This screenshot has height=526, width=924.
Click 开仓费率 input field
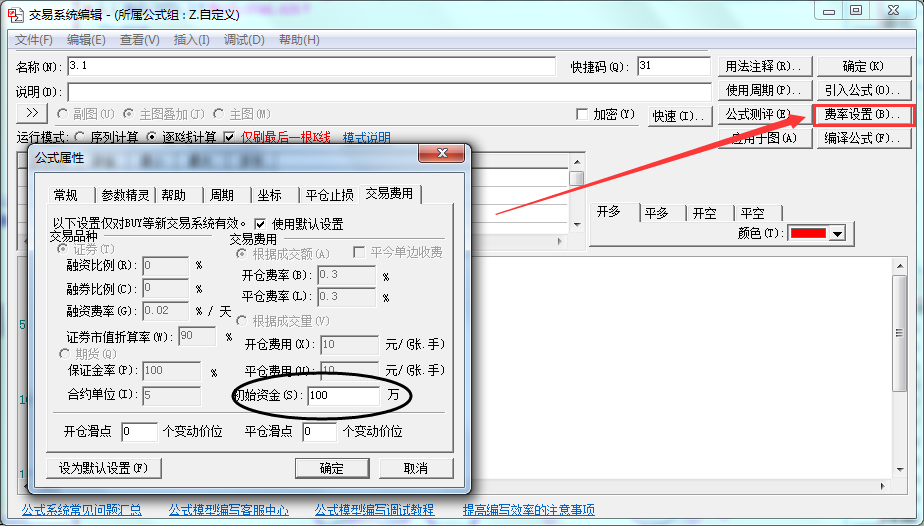tap(346, 275)
